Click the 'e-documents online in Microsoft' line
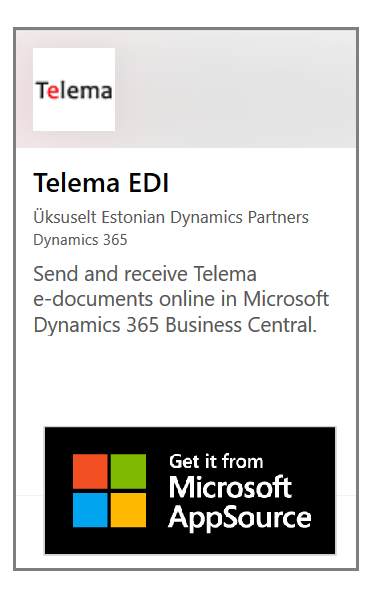 point(181,299)
